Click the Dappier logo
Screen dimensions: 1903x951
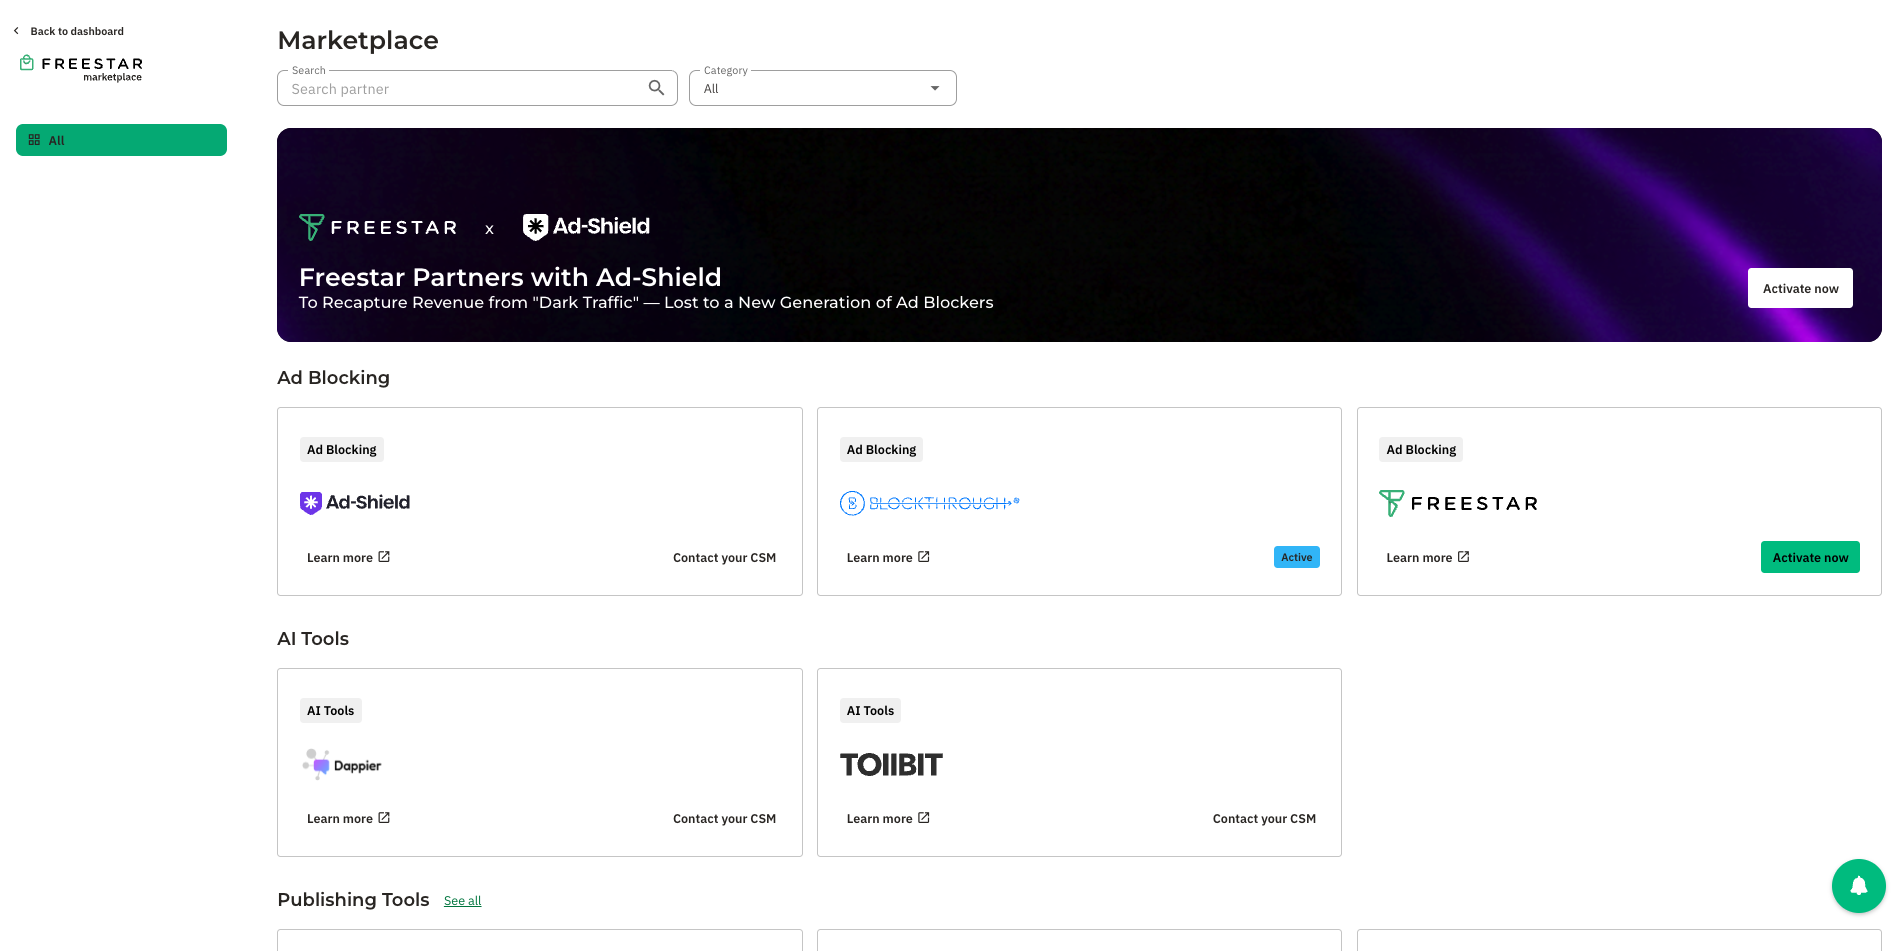pos(341,765)
